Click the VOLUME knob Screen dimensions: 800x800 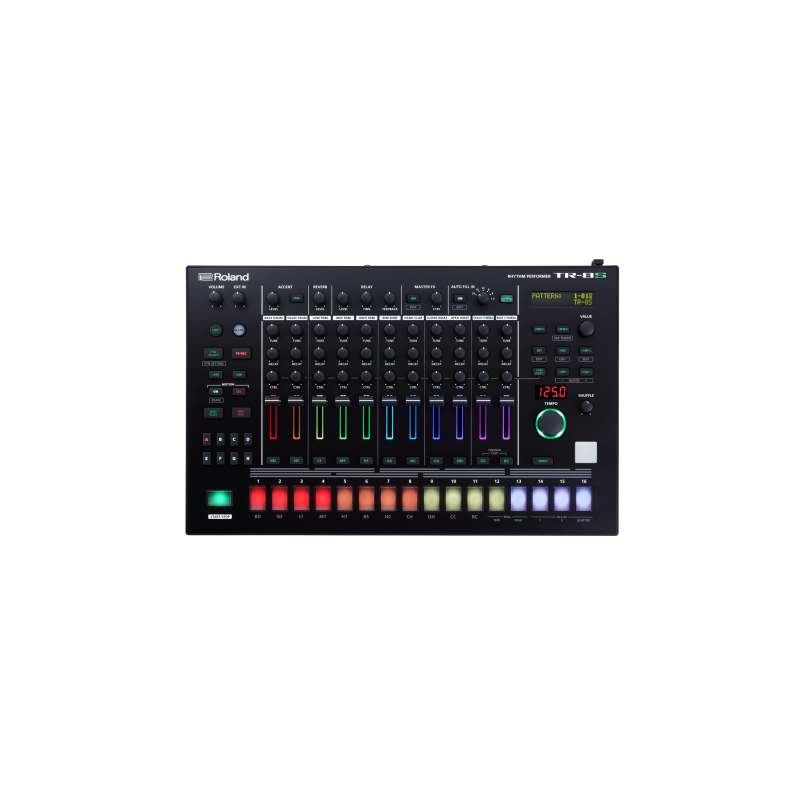click(216, 298)
